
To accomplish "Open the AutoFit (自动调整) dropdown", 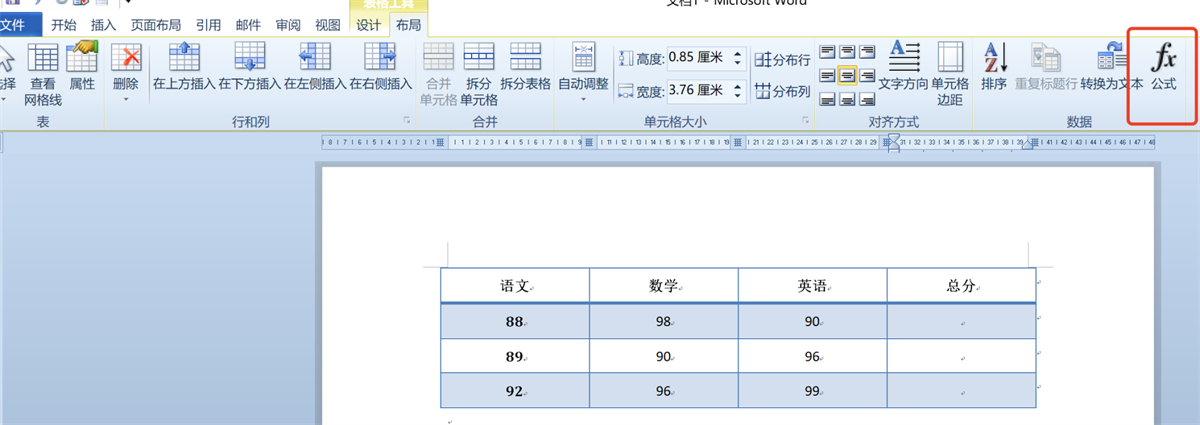I will point(582,70).
